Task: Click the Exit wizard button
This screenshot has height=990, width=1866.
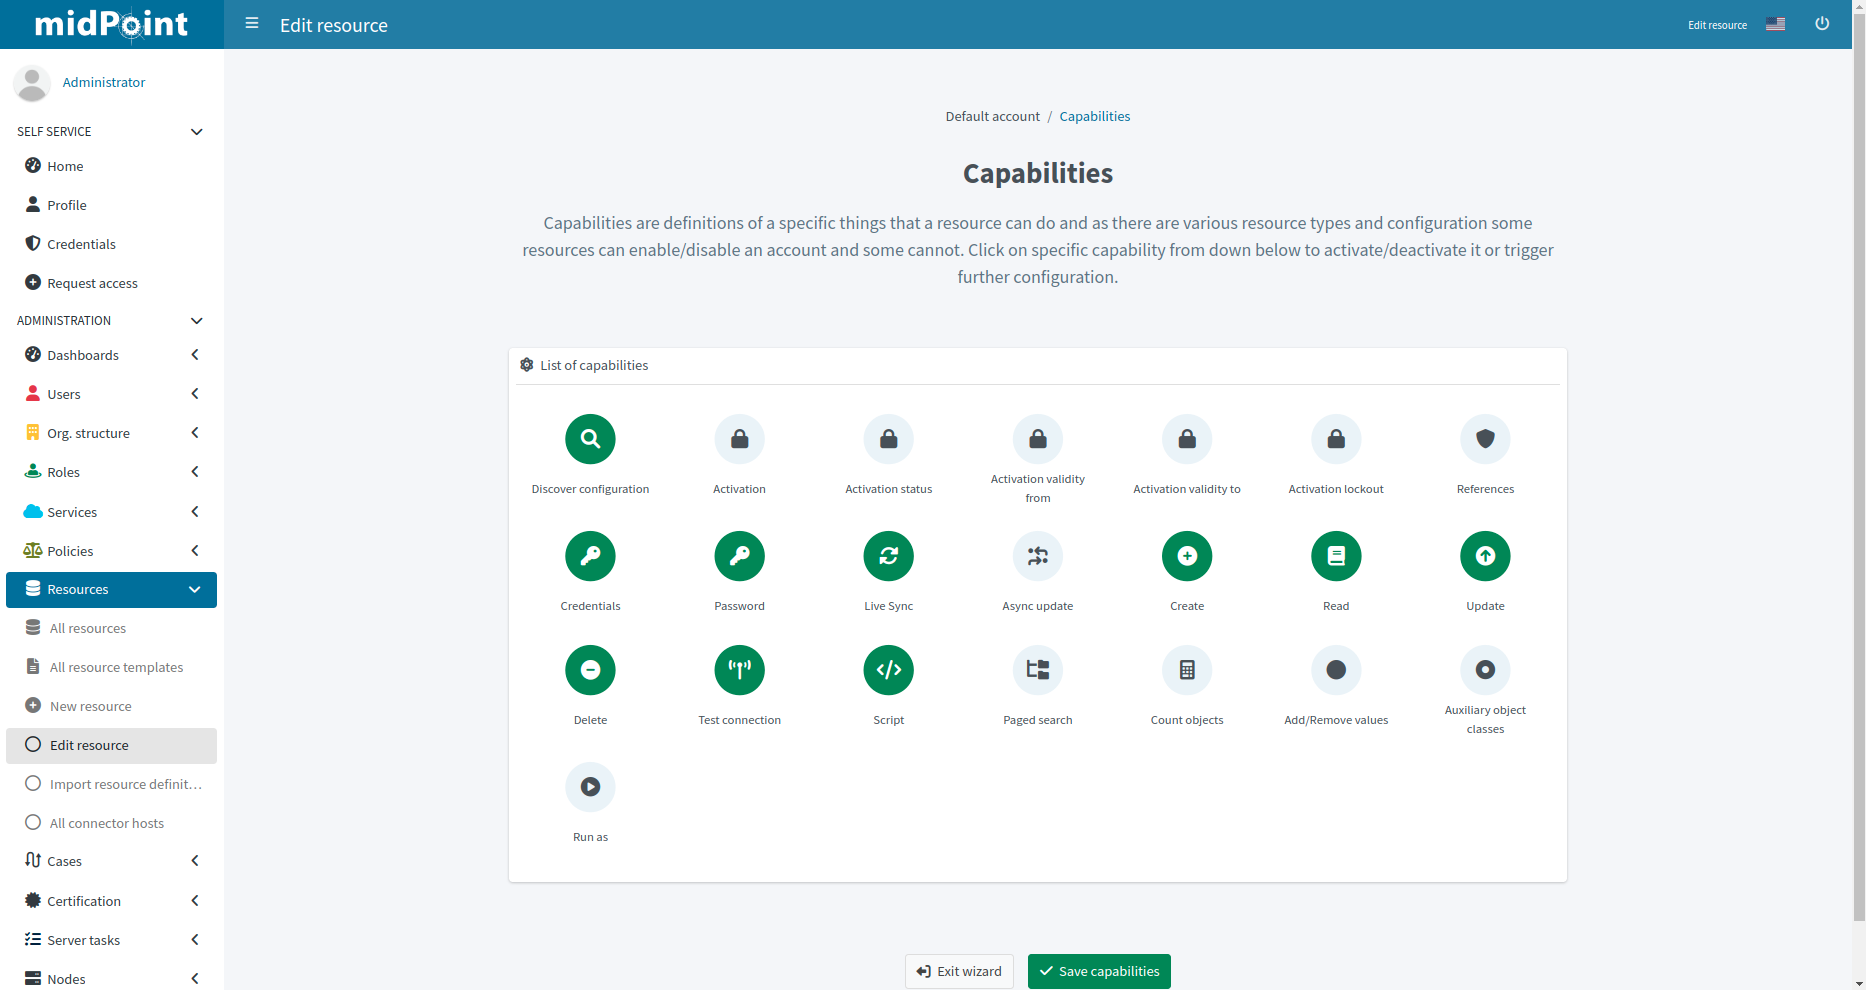Action: (959, 971)
